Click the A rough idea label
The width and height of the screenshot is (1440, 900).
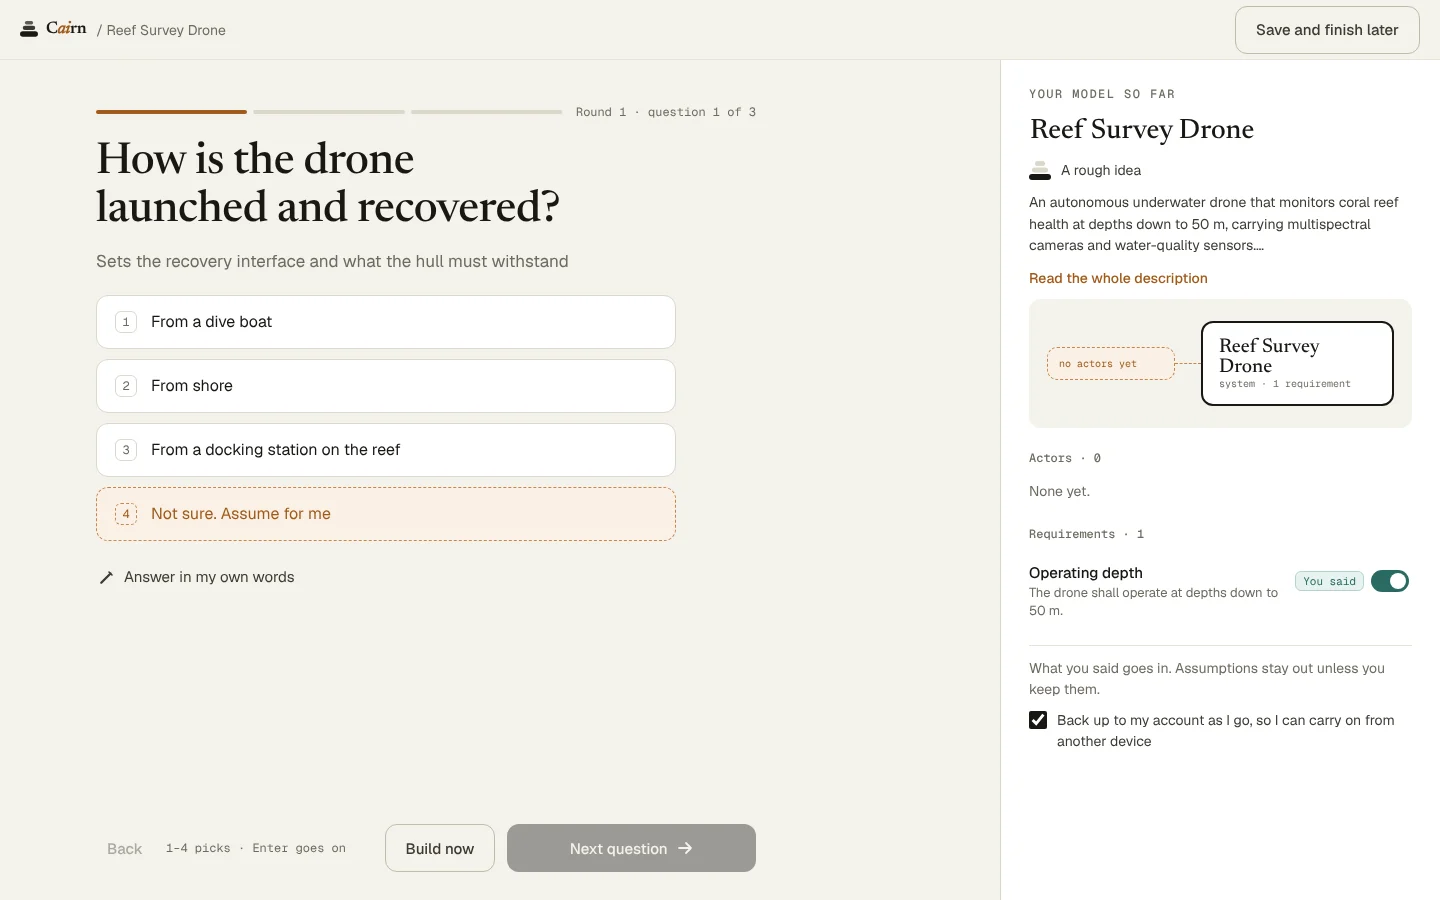point(1101,170)
